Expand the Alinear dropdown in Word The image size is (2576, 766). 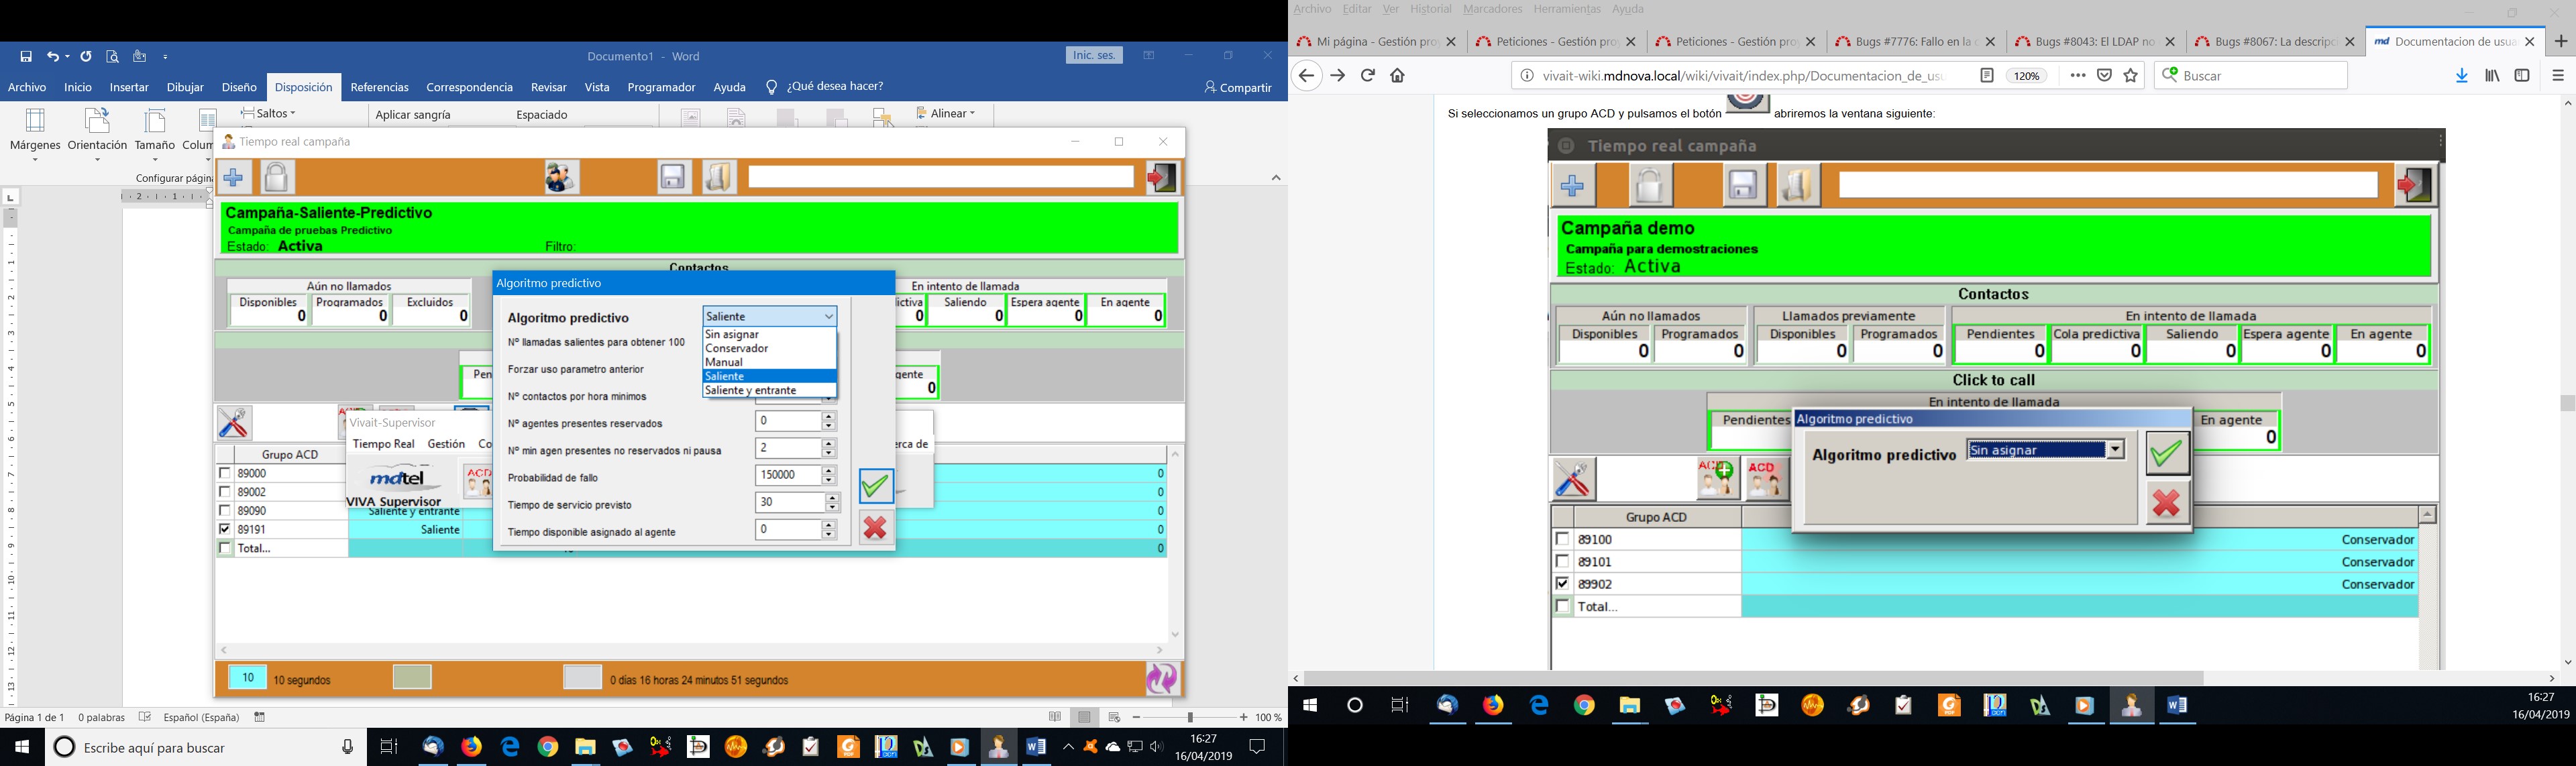(945, 114)
